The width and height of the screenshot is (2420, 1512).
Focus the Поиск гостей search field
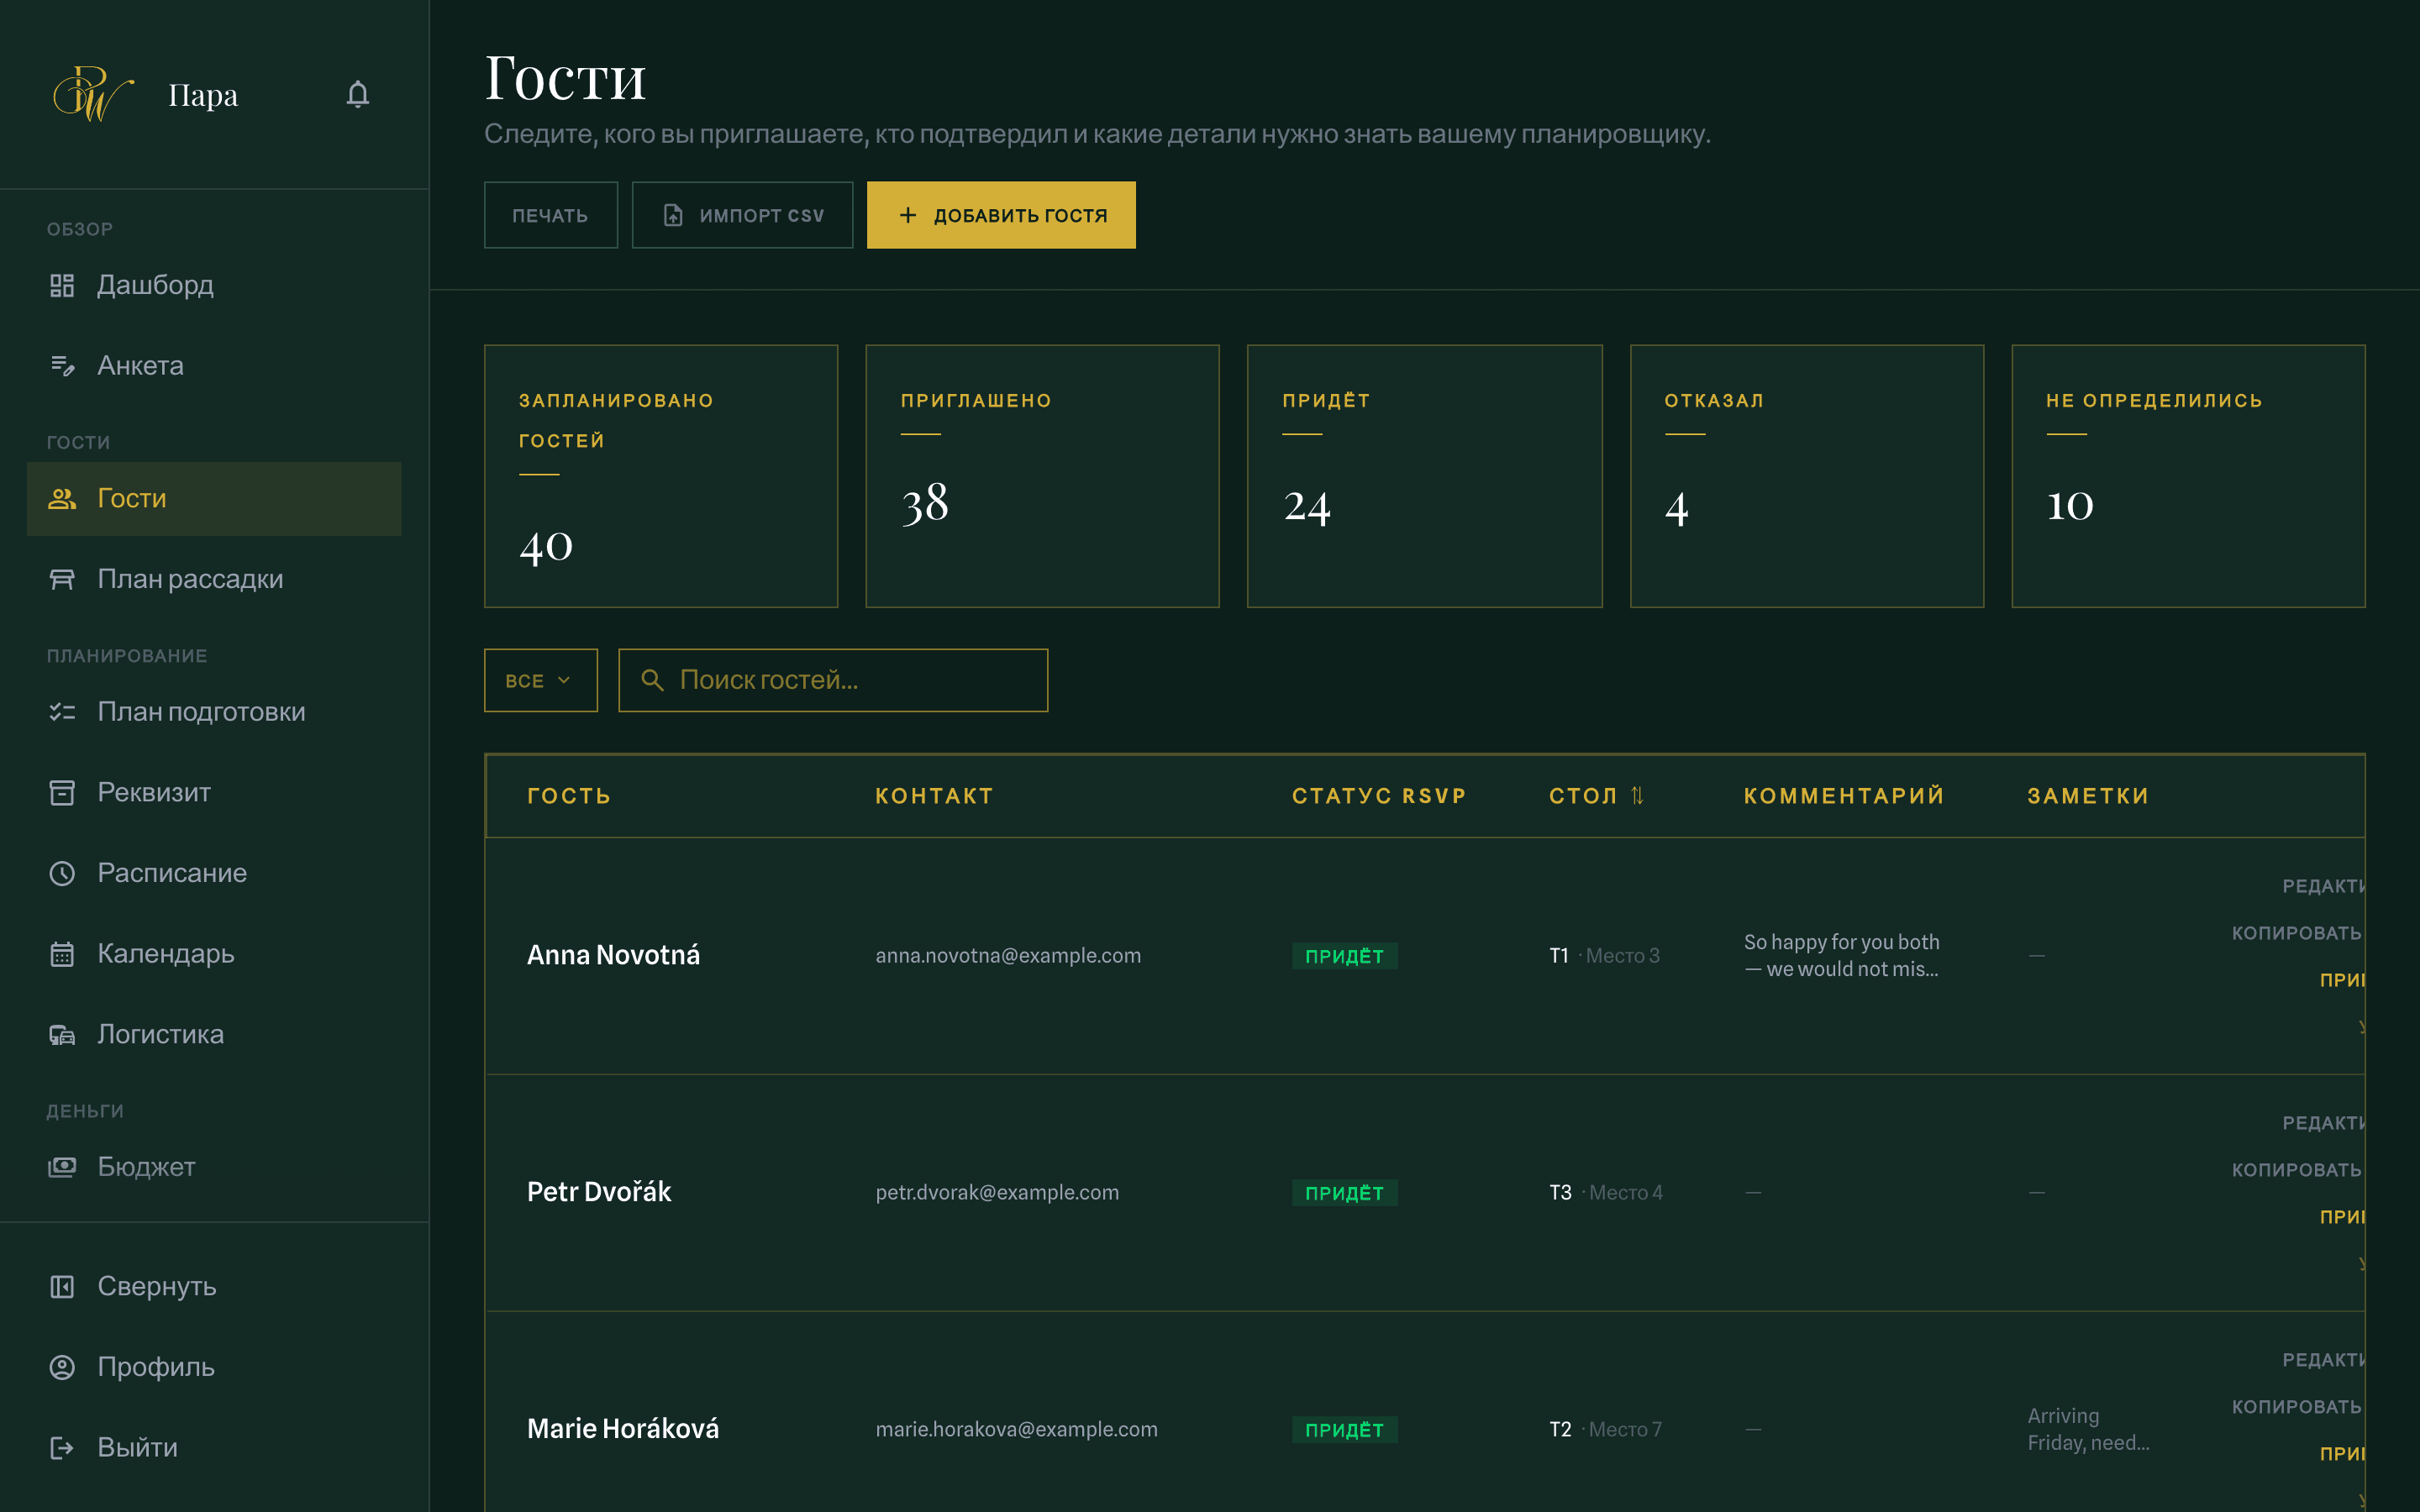[833, 680]
